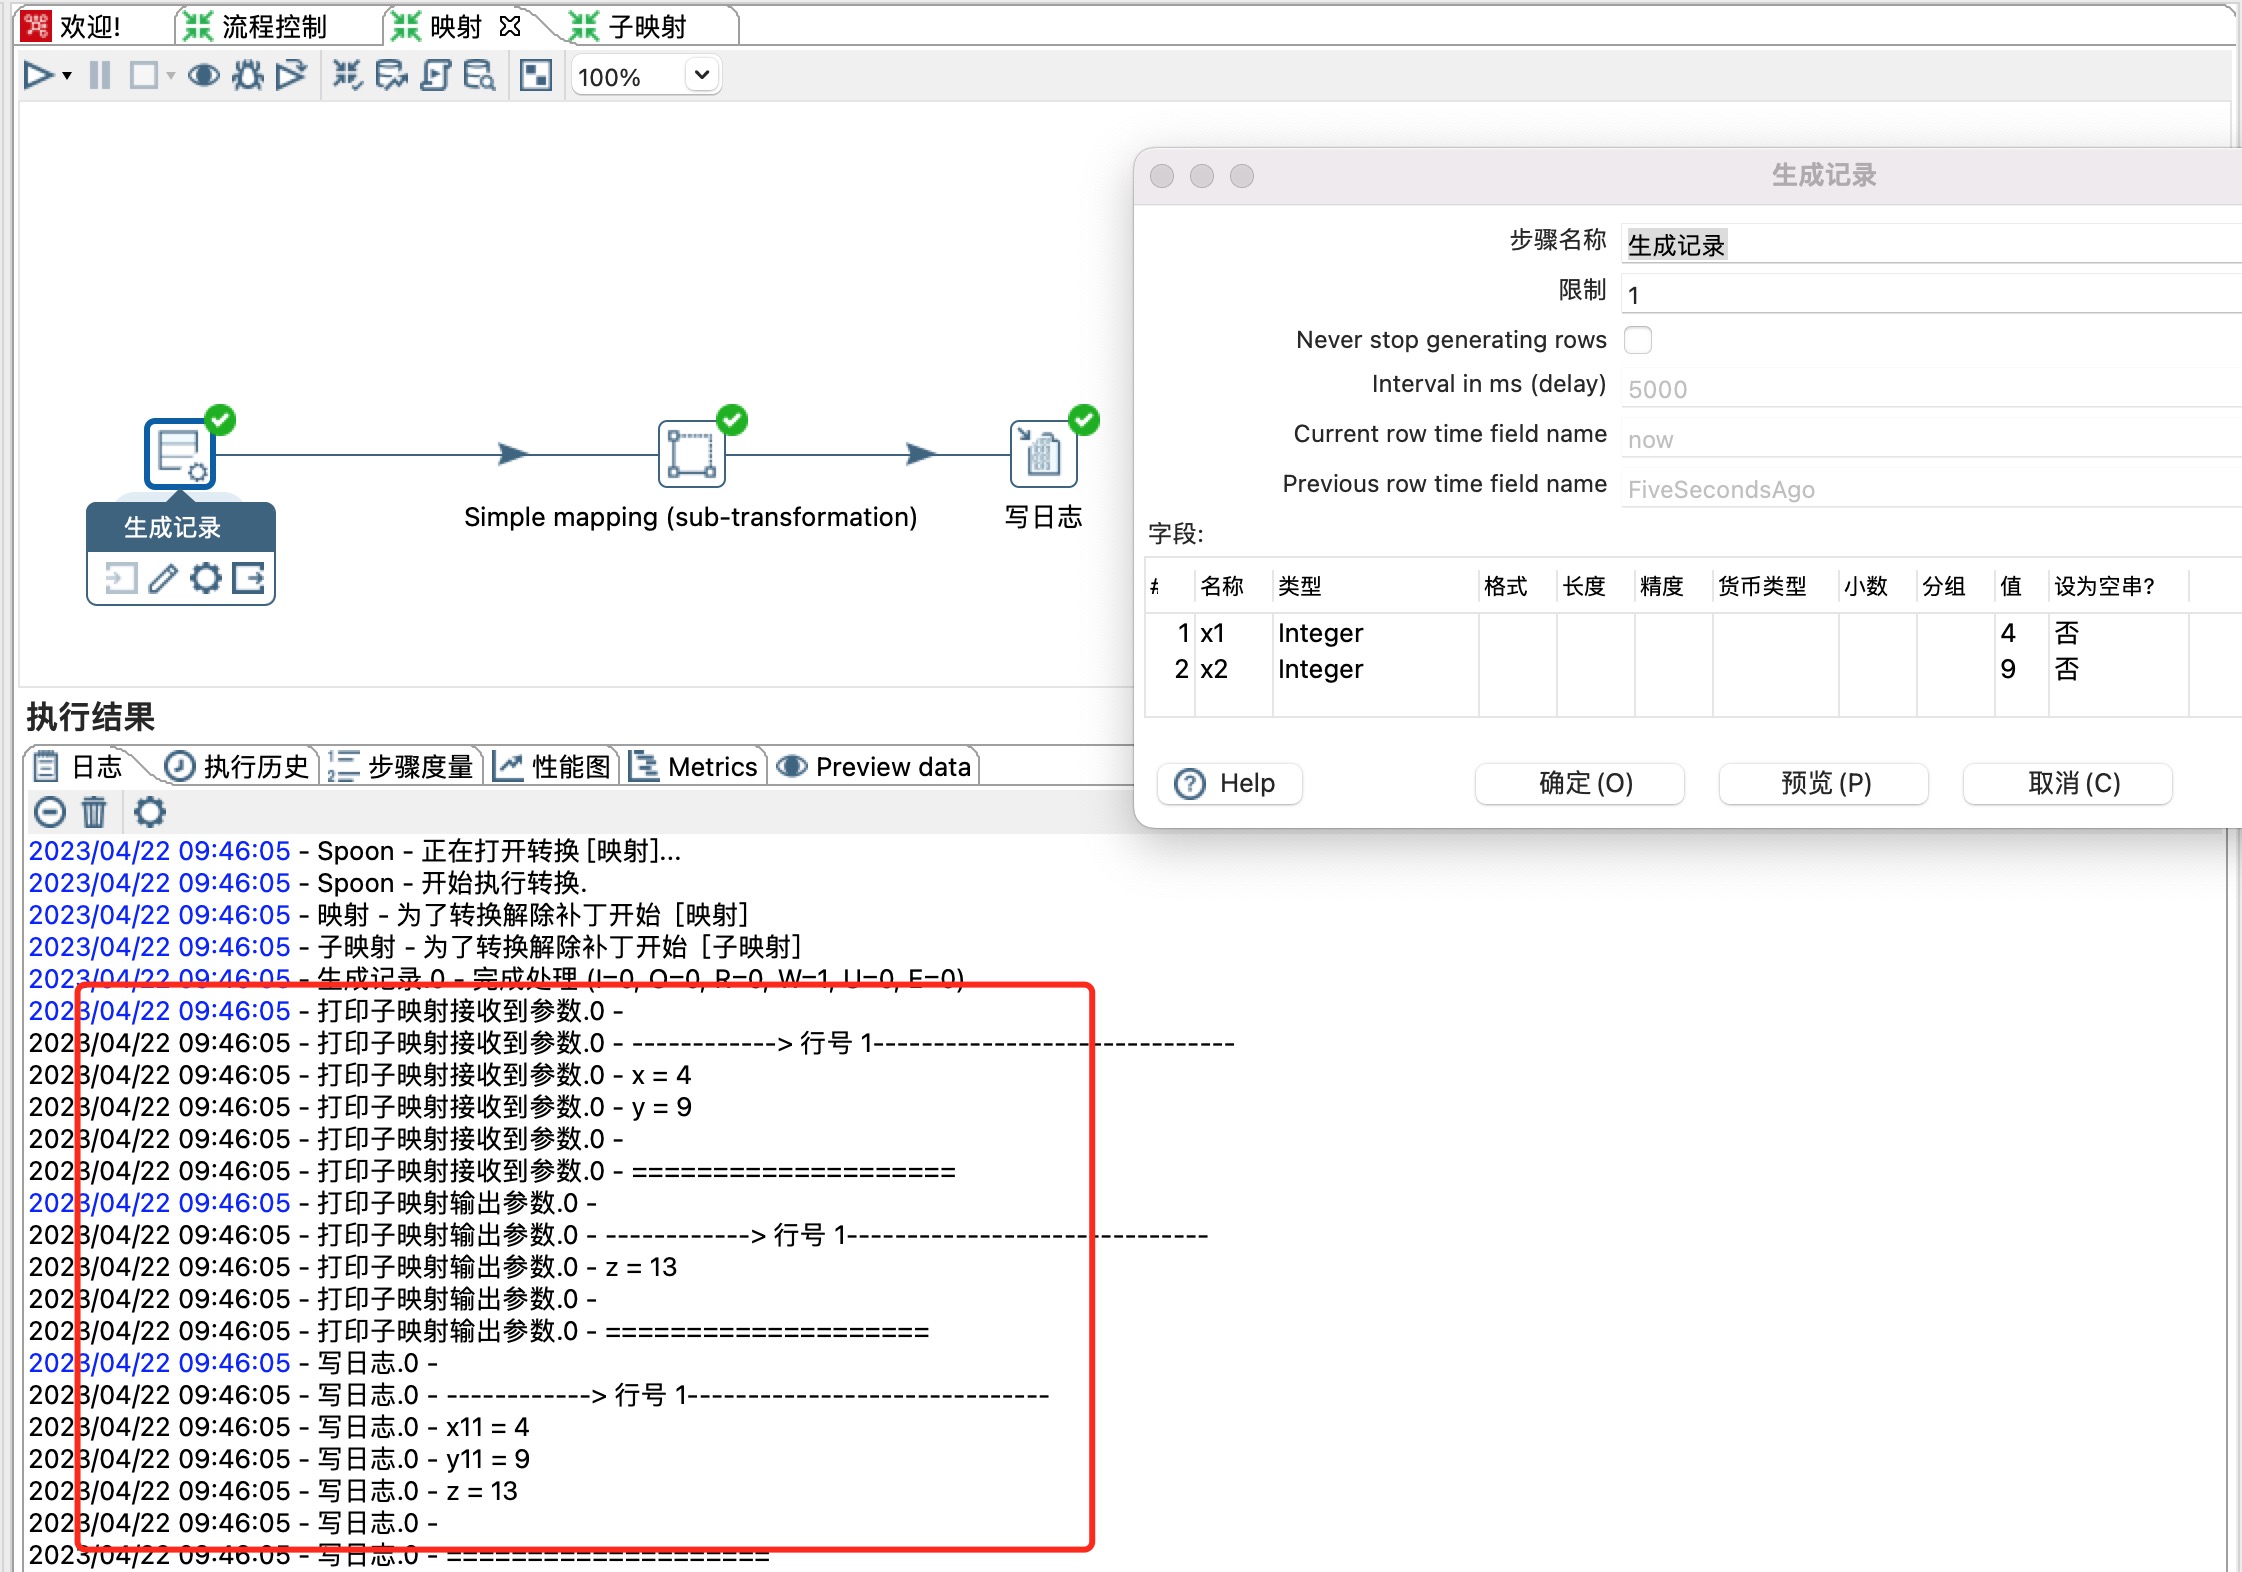This screenshot has width=2242, height=1572.
Task: Click the Debug transformation bug icon
Action: 247,76
